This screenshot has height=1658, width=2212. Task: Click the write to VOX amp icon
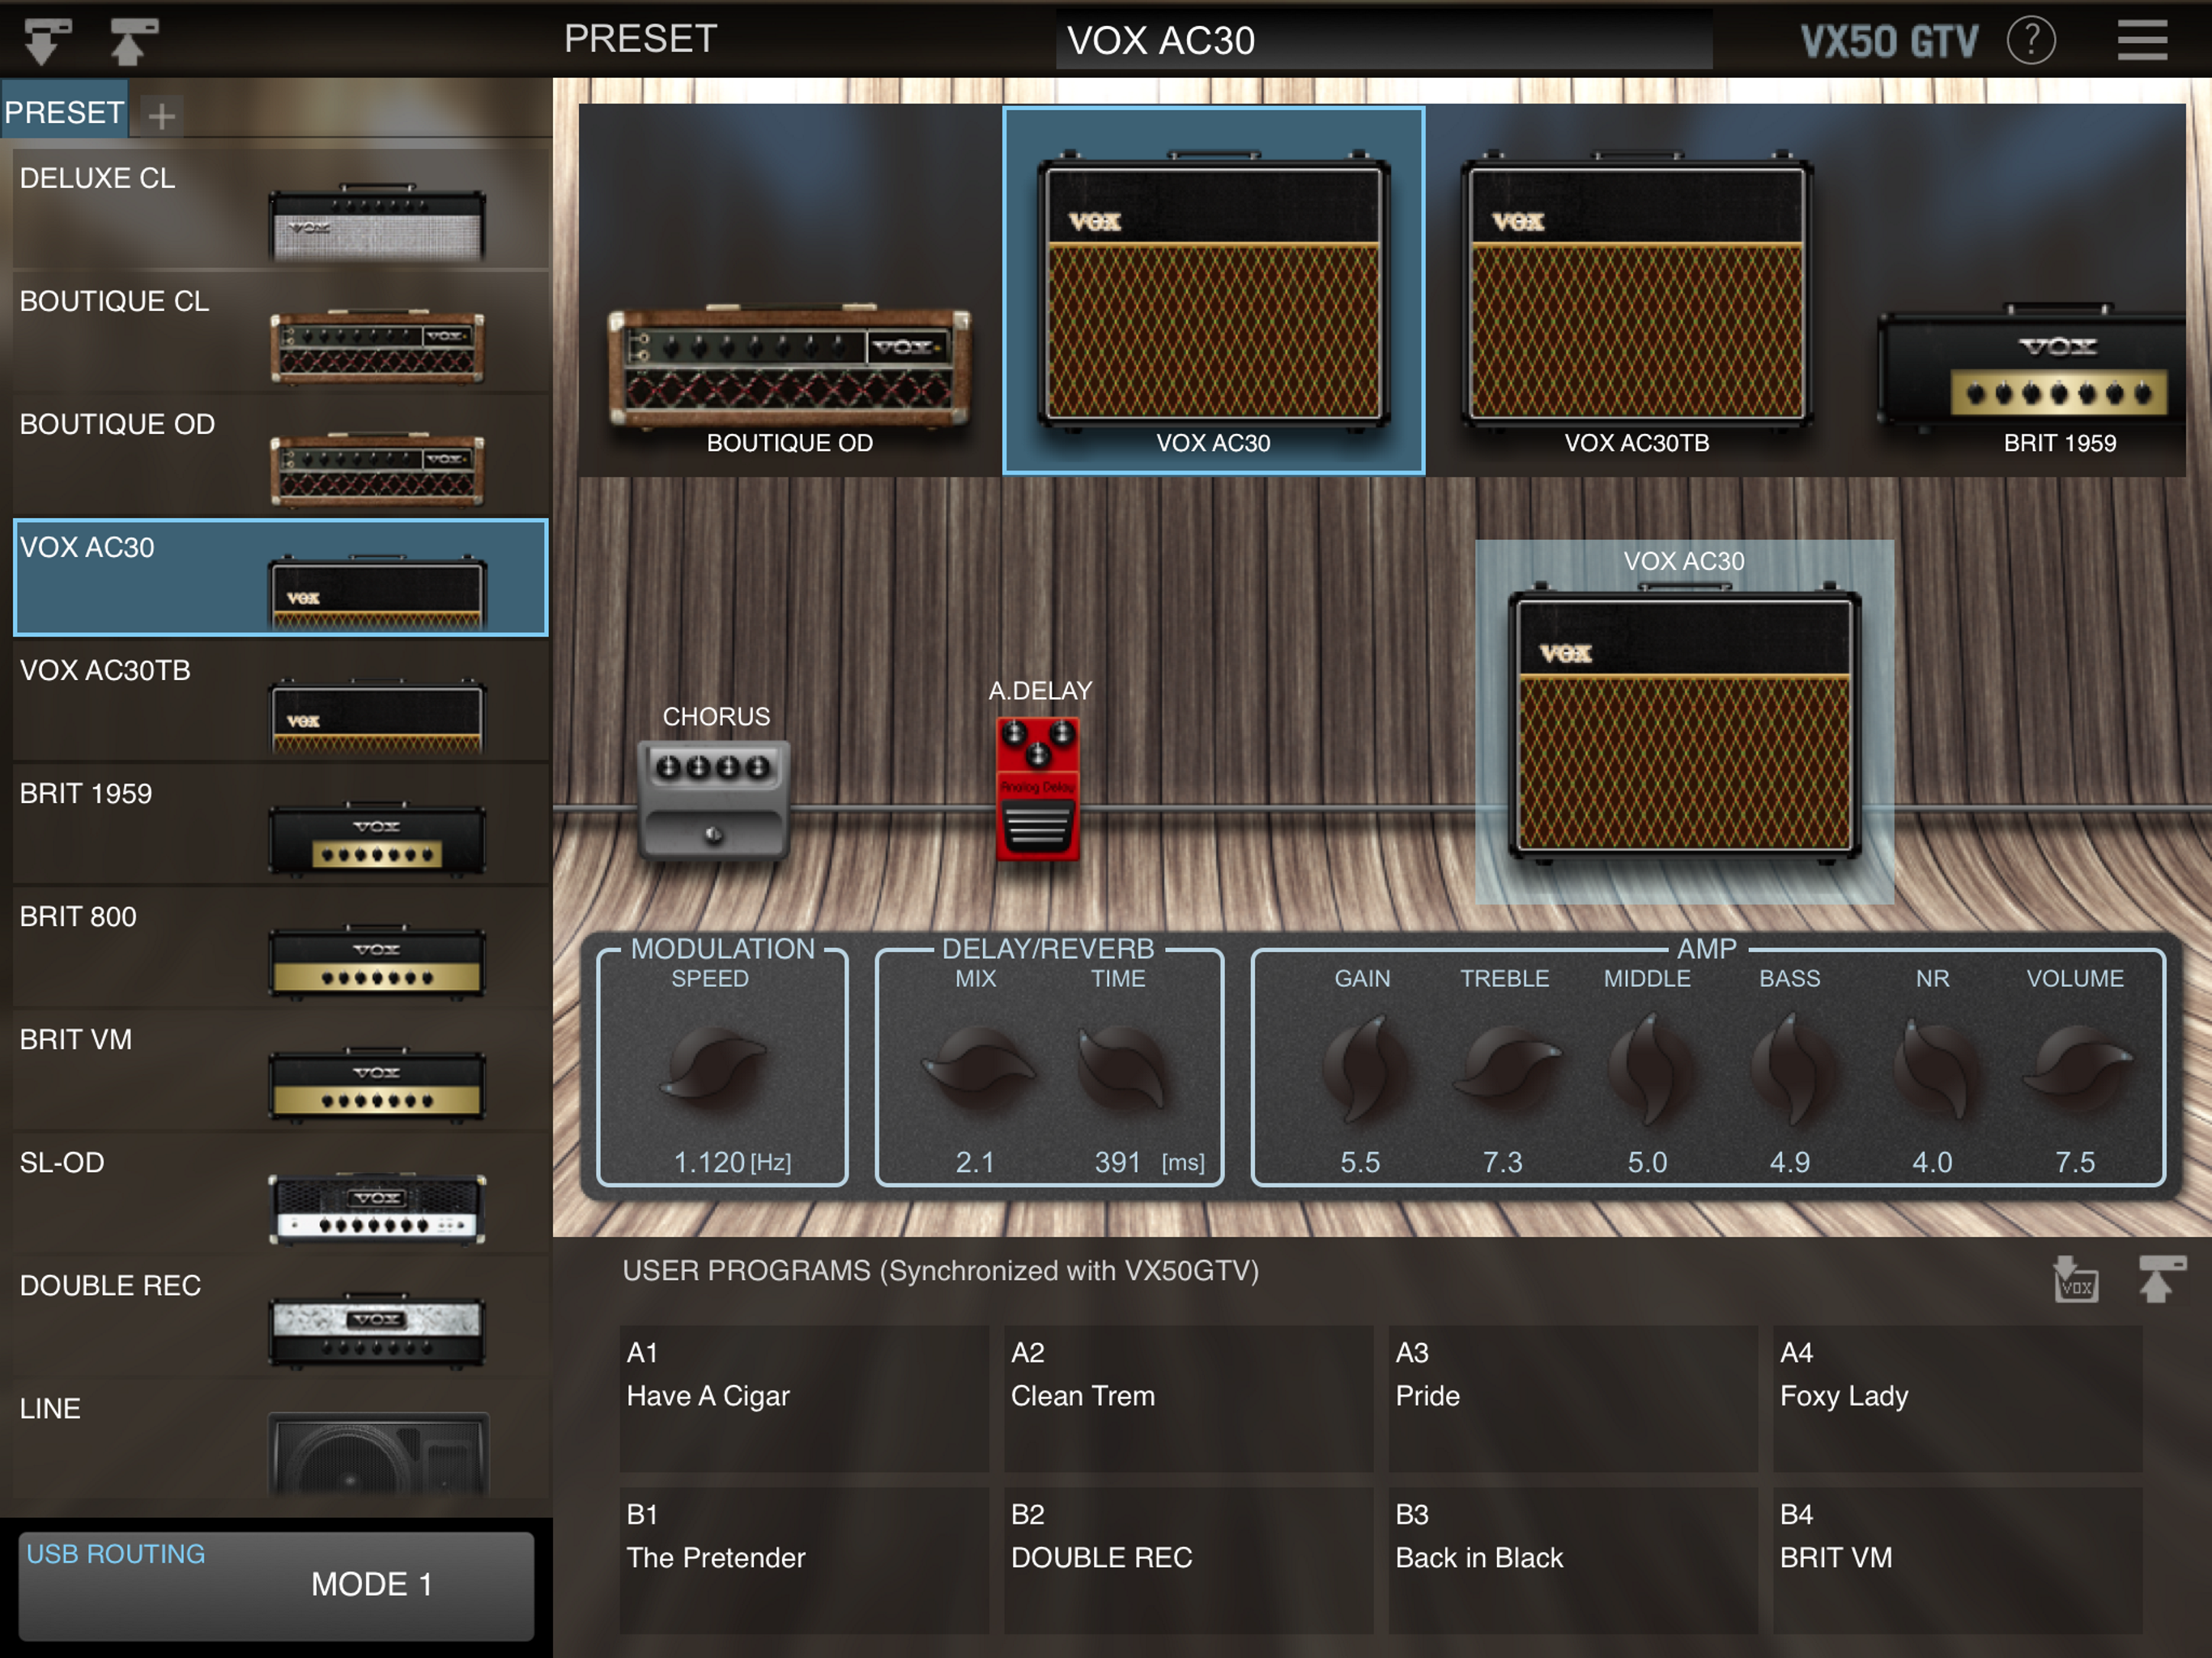tap(2075, 1279)
